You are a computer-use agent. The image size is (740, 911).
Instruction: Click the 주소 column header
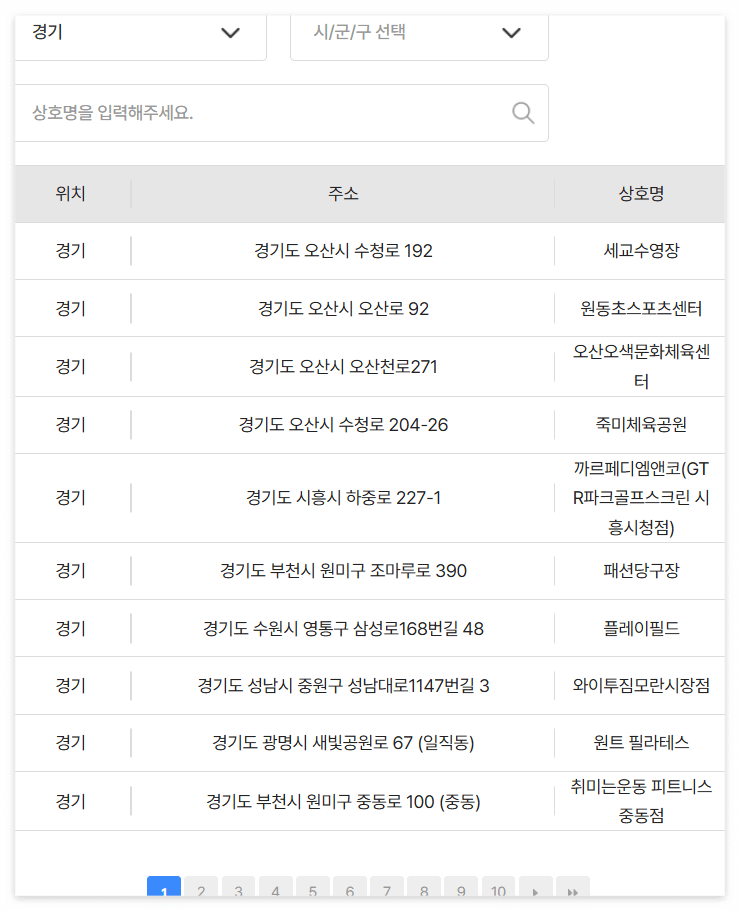(341, 192)
